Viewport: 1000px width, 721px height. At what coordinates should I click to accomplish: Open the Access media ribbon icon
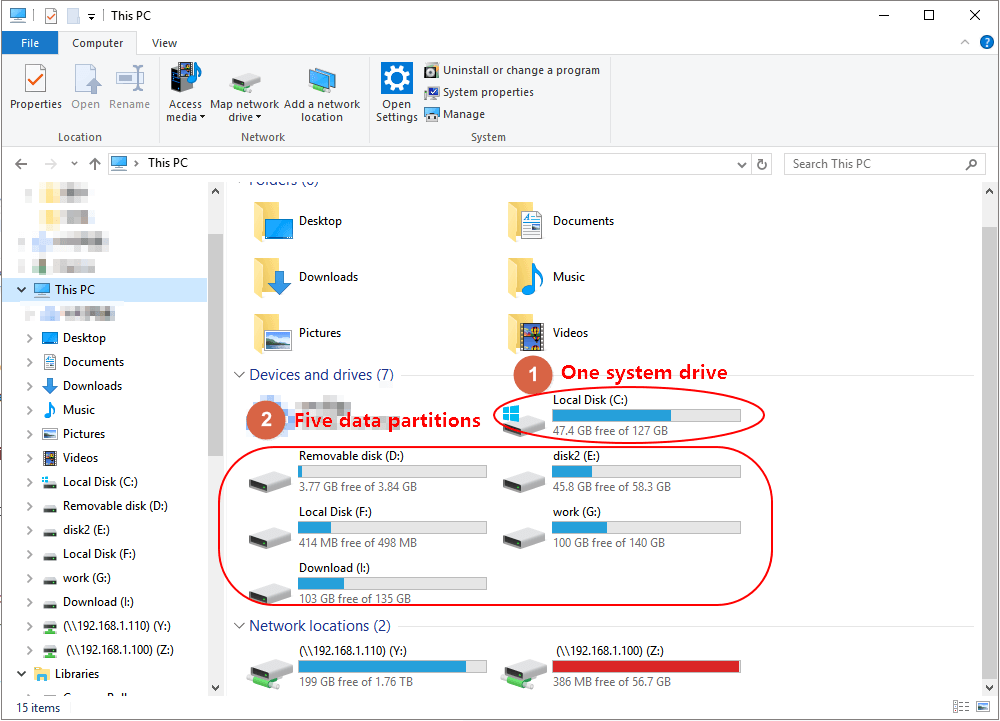(x=185, y=80)
